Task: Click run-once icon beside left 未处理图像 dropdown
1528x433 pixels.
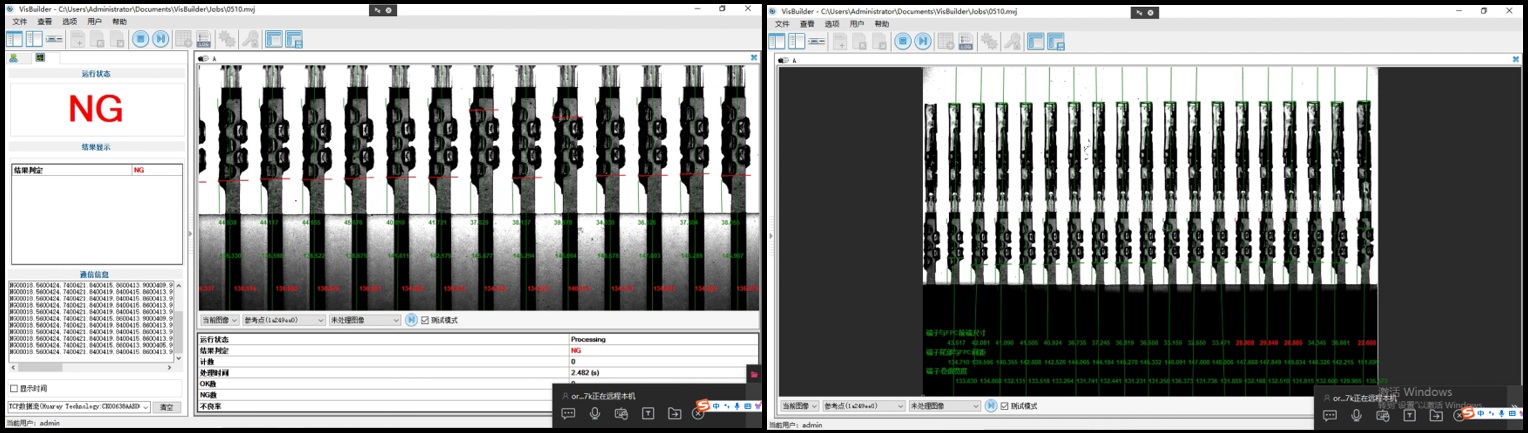Action: click(411, 320)
